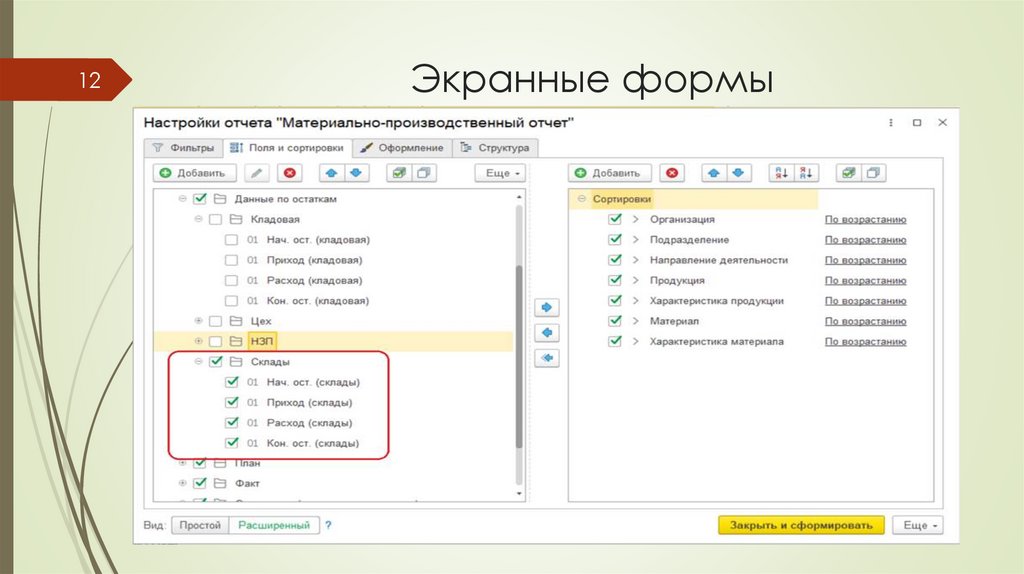This screenshot has height=574, width=1024.
Task: Collapse the Сортировки group
Action: coord(581,199)
